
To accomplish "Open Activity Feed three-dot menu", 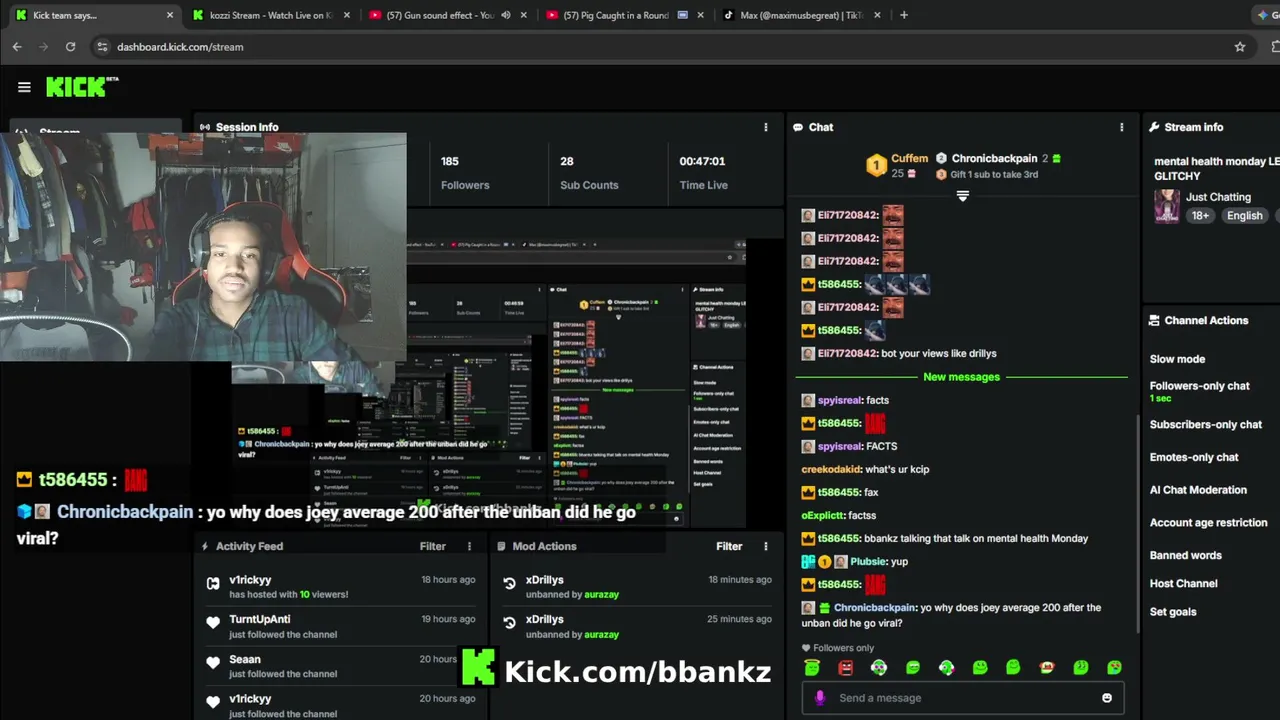I will (x=469, y=546).
